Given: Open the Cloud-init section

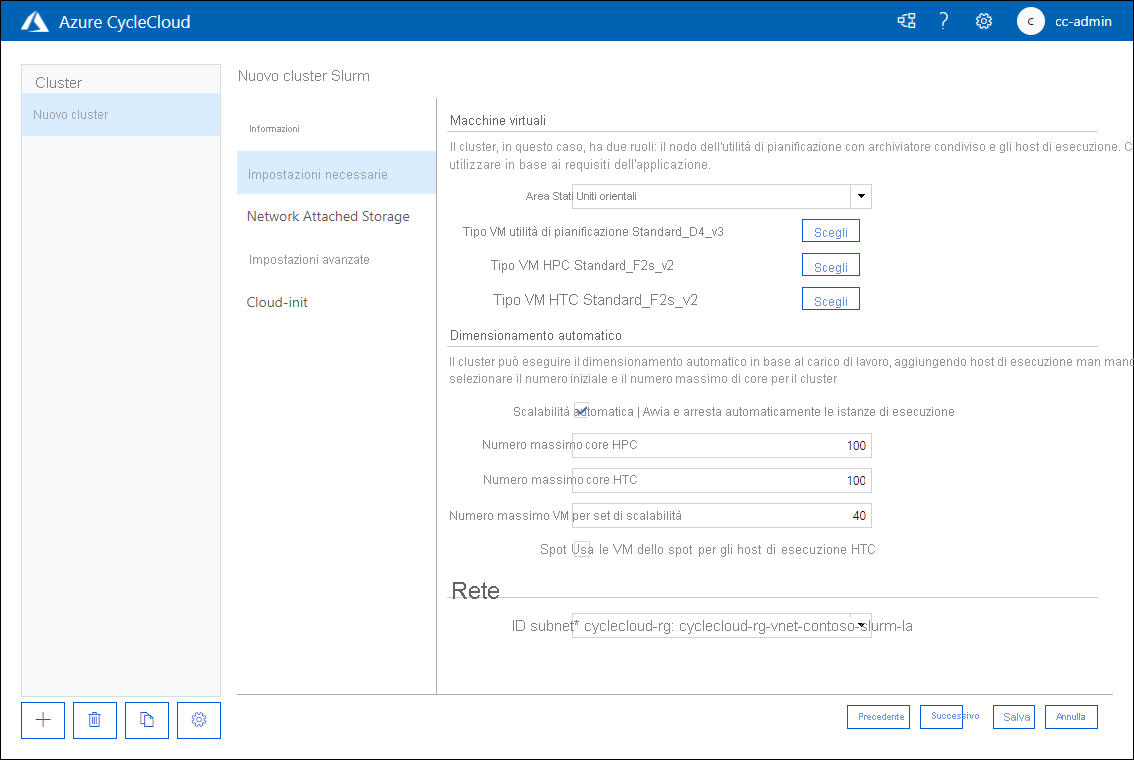Looking at the screenshot, I should click(277, 302).
